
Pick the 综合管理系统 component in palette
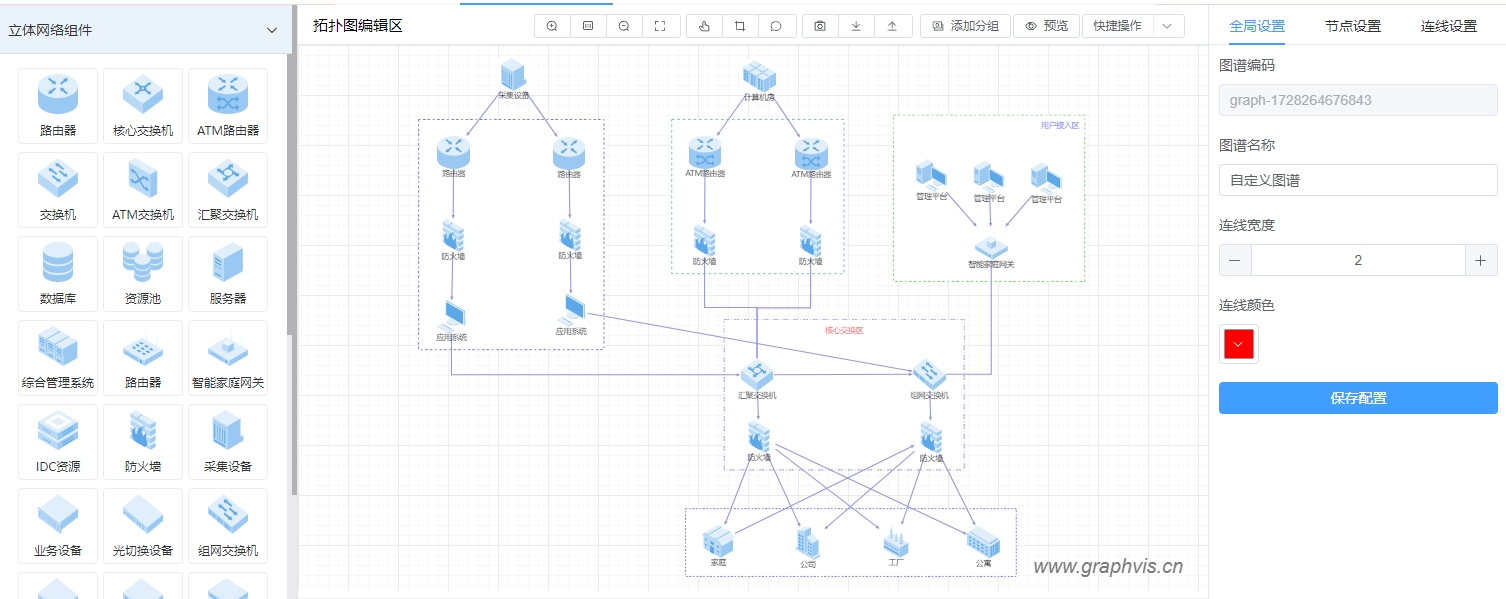tap(58, 358)
